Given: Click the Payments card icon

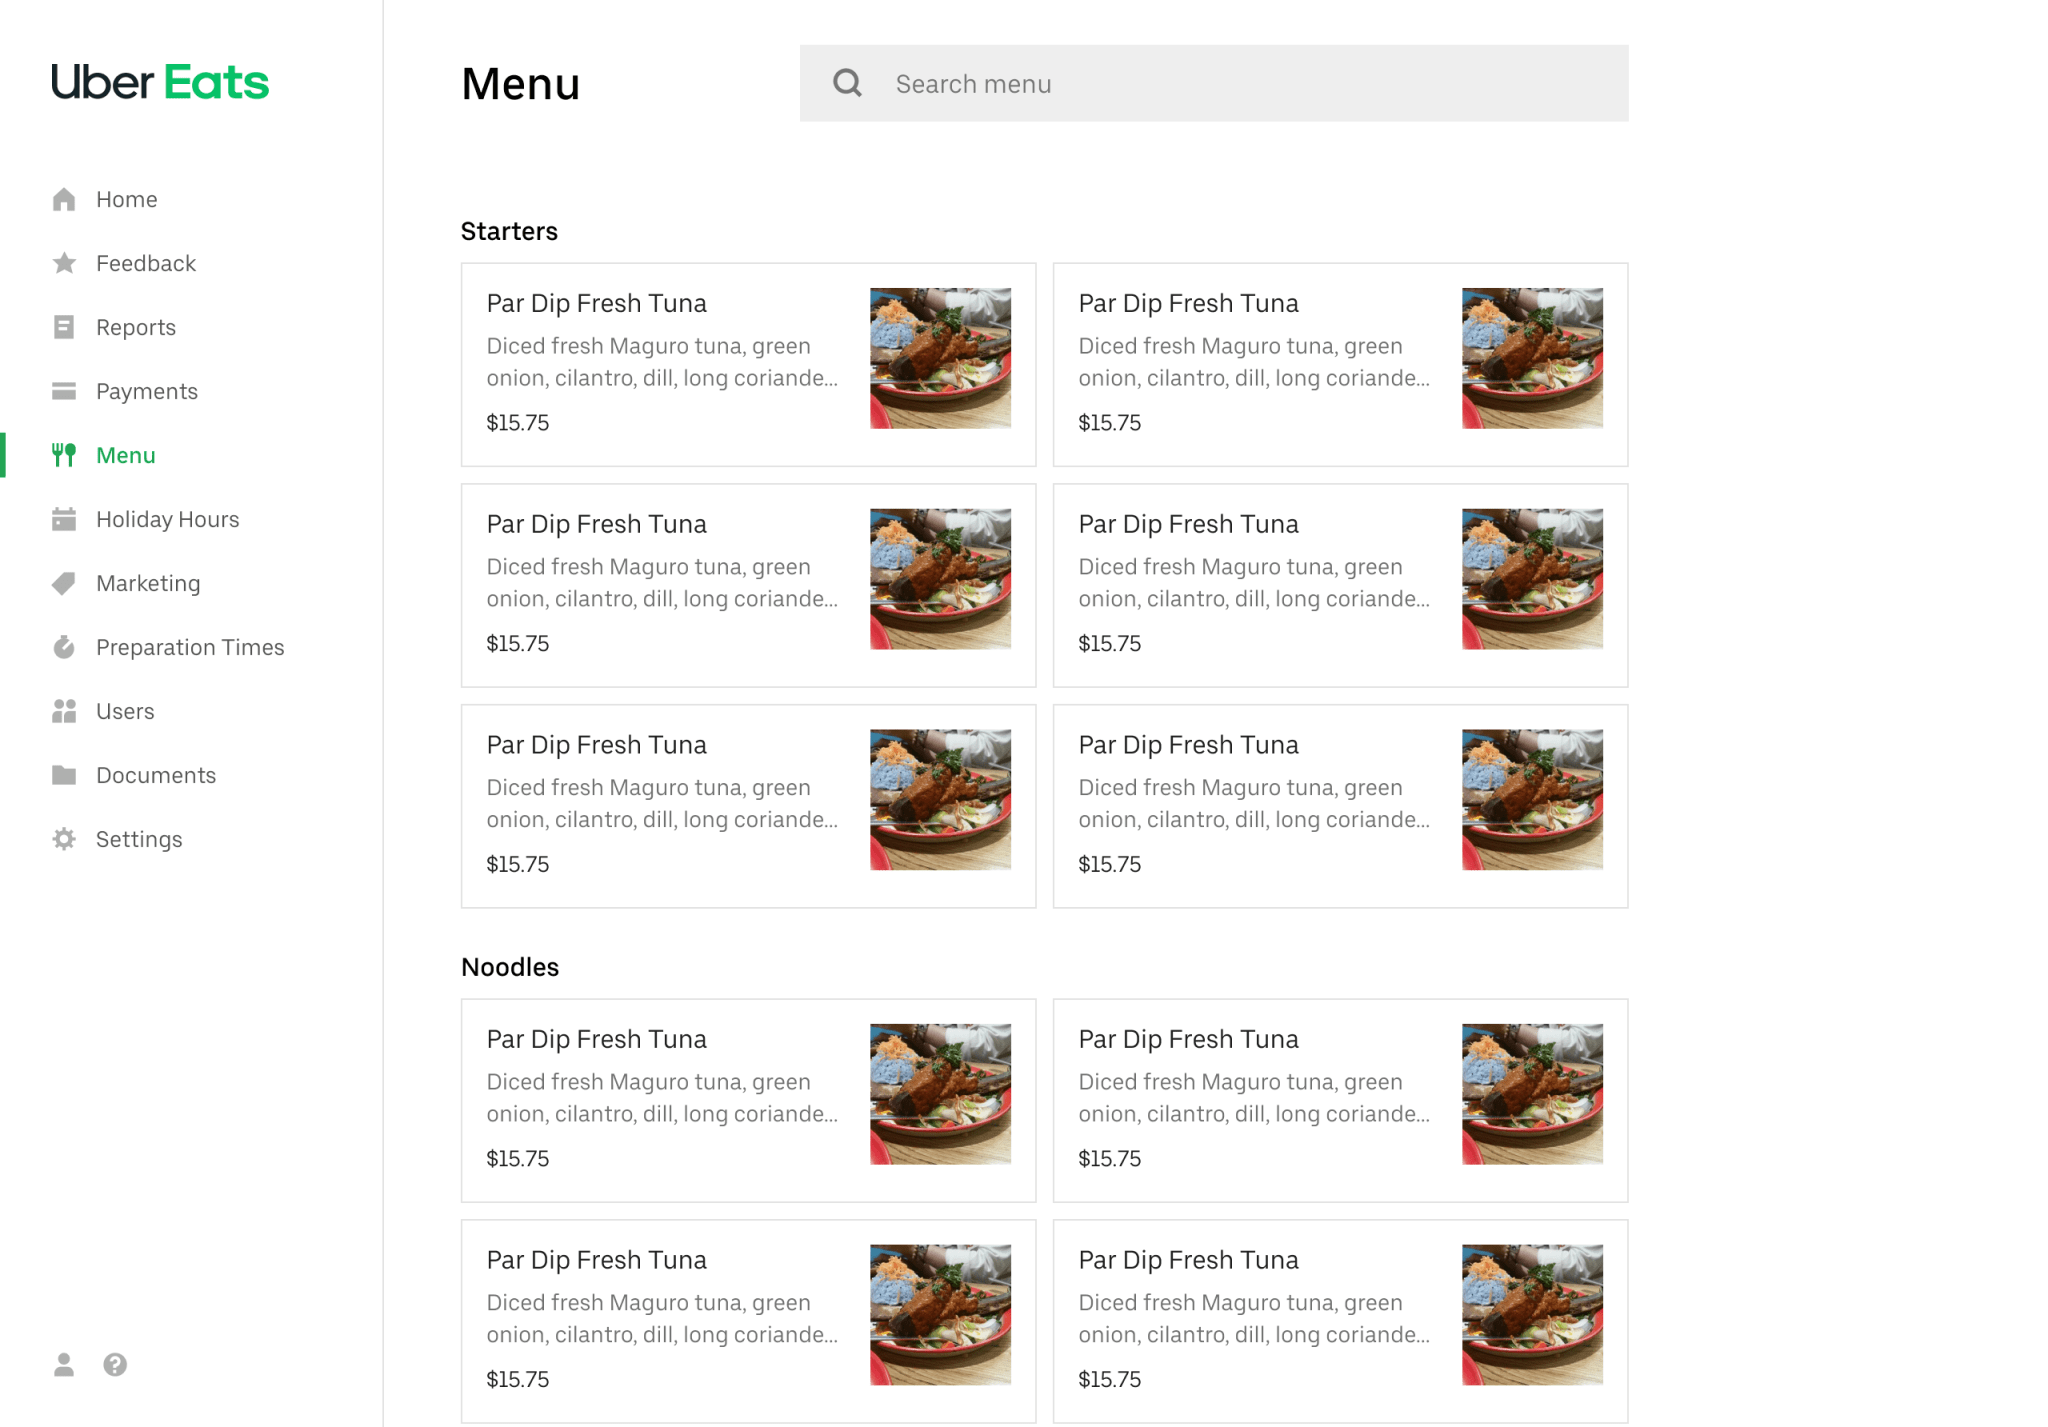Looking at the screenshot, I should (64, 391).
